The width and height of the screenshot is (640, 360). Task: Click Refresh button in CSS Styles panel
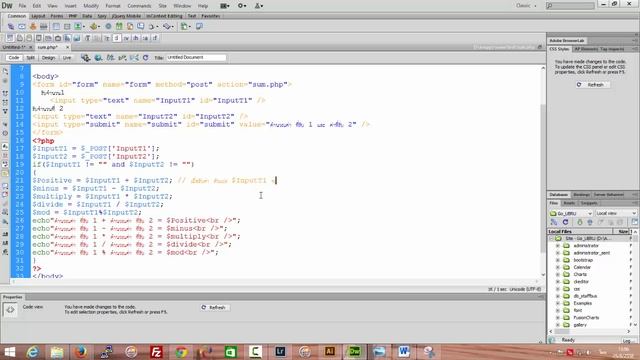(x=593, y=84)
